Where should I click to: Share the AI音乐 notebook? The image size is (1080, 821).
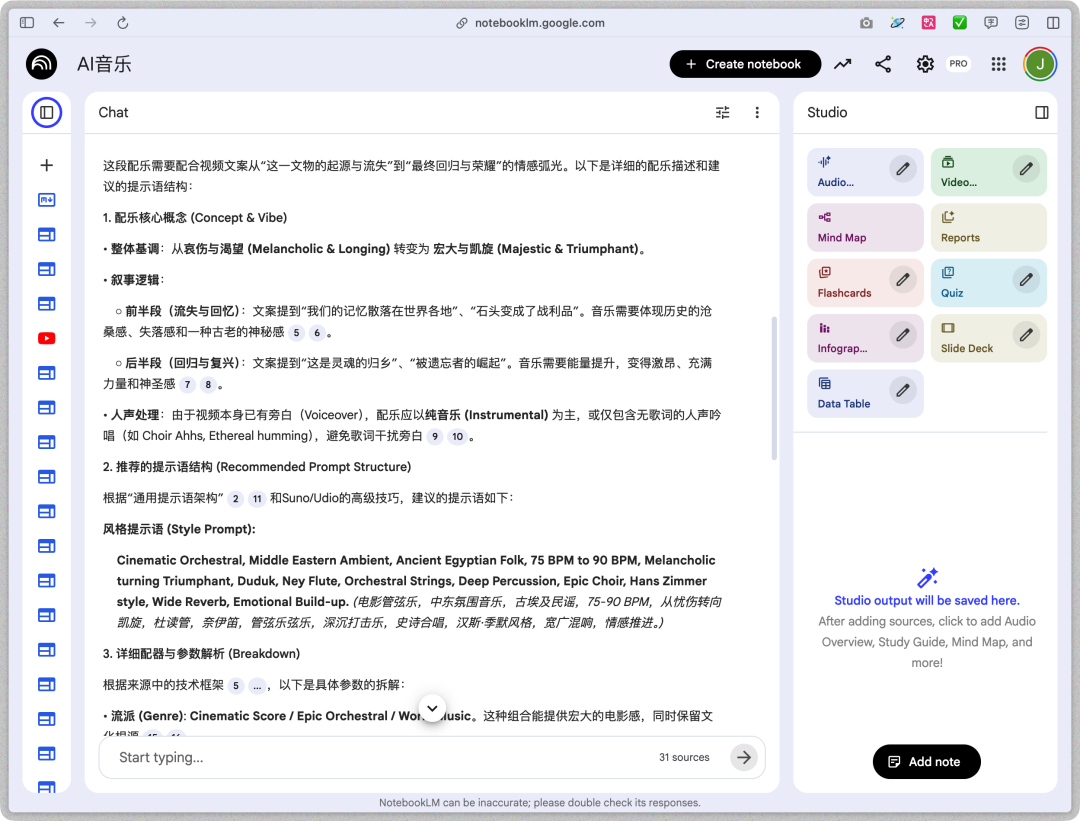[883, 63]
